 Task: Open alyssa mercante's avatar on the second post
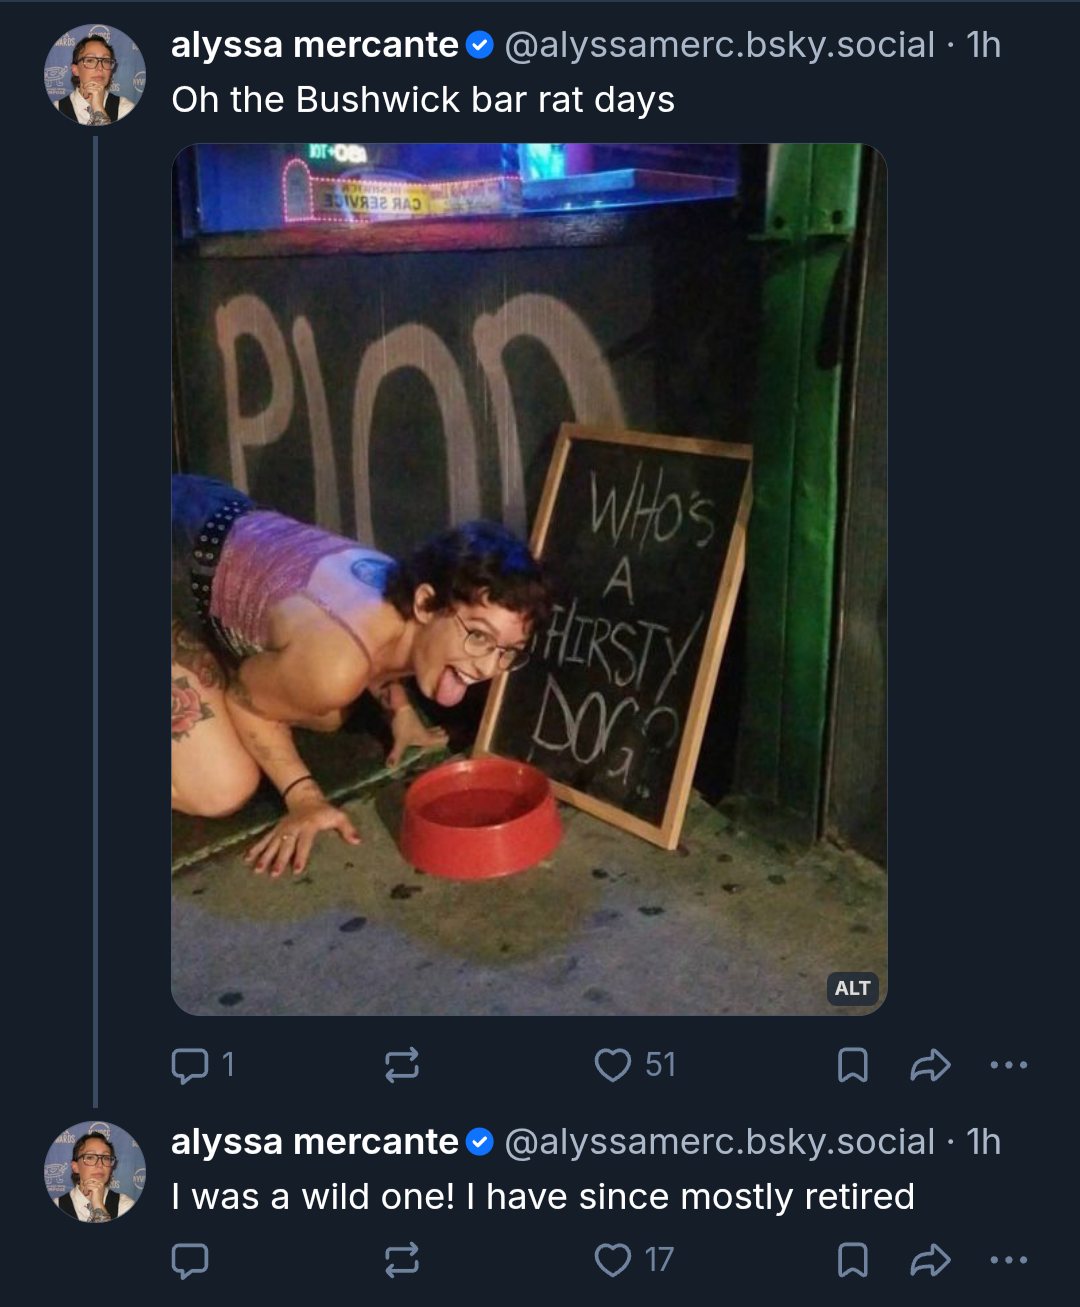[95, 1172]
